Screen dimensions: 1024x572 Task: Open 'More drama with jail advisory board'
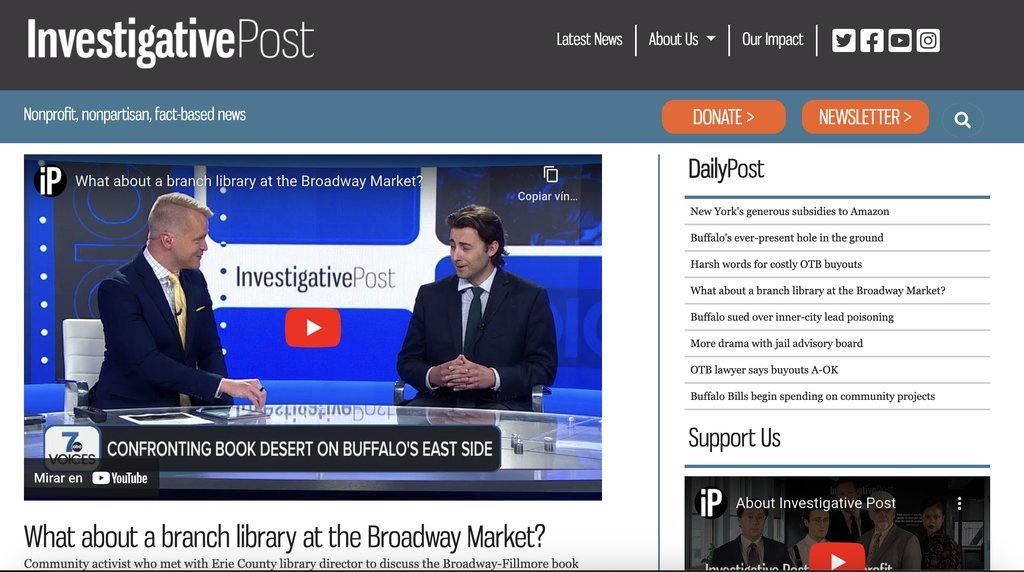tap(776, 343)
